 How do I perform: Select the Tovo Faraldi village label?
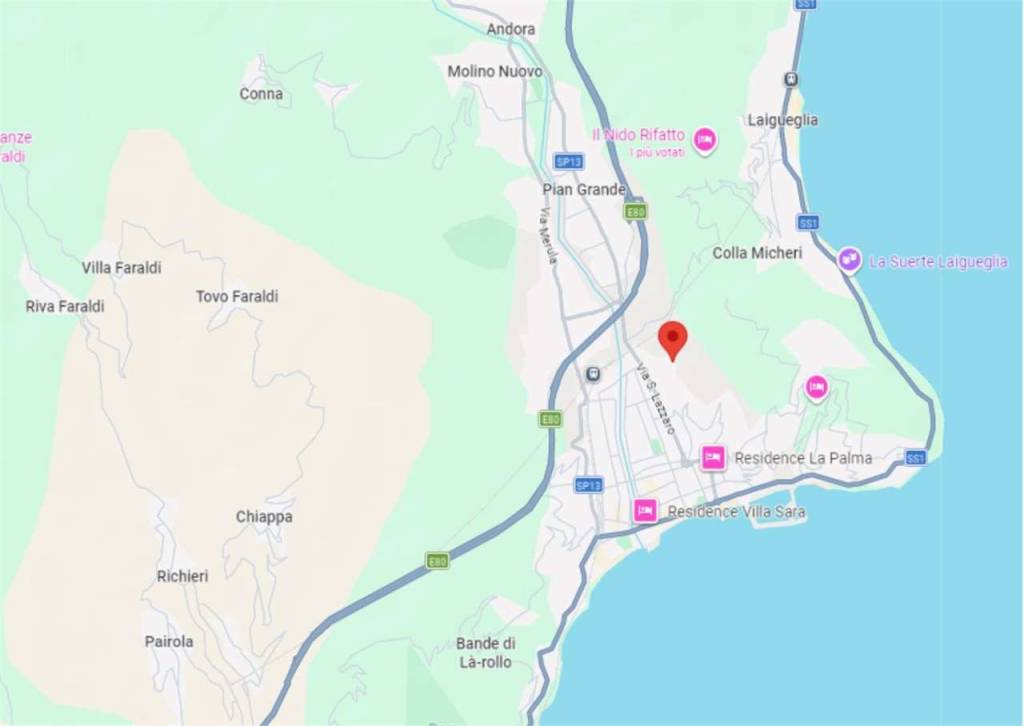(x=237, y=296)
